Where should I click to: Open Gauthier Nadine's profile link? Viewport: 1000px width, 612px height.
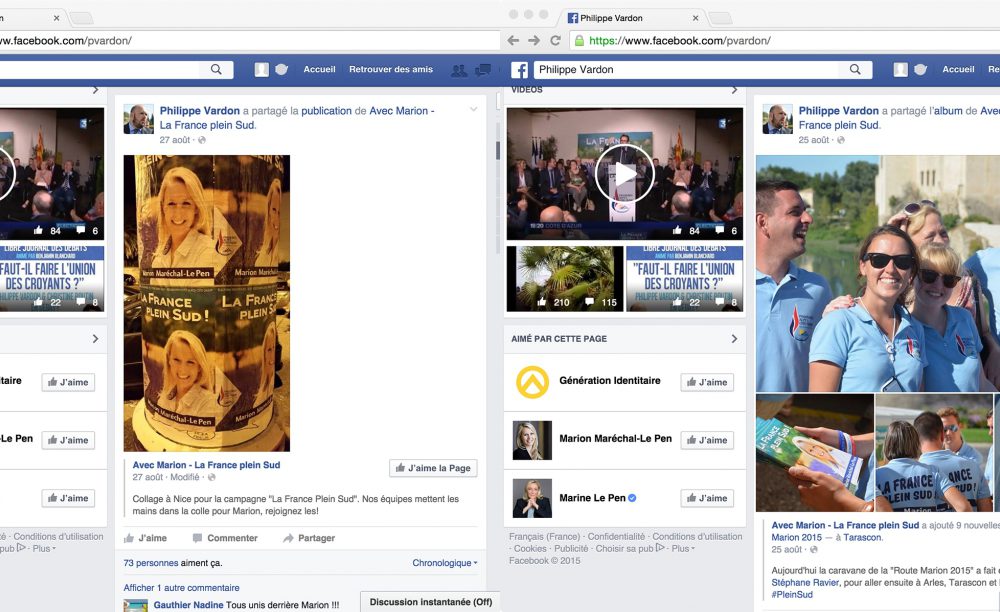[x=188, y=605]
